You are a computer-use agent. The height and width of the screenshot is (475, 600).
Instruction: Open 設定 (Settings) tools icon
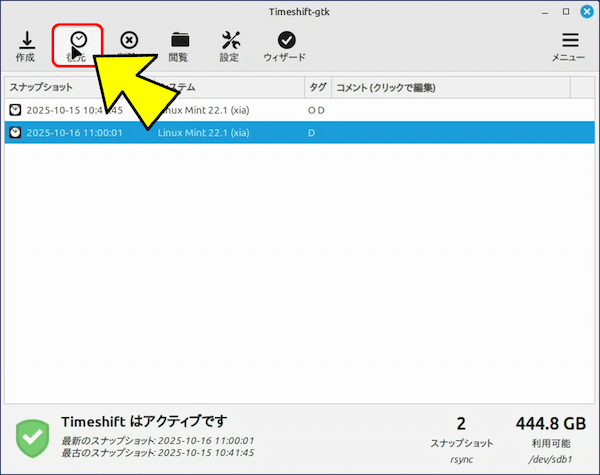(x=230, y=41)
